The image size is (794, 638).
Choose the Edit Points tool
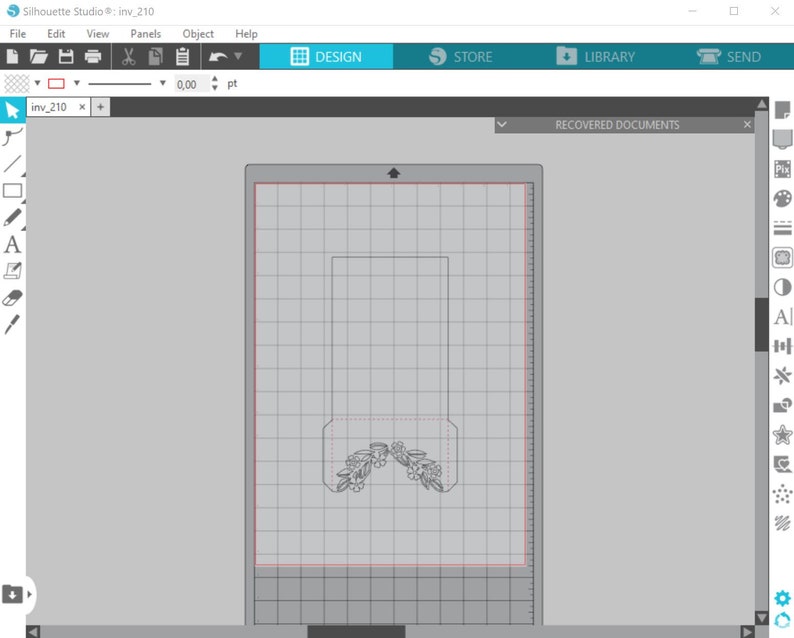pos(12,137)
